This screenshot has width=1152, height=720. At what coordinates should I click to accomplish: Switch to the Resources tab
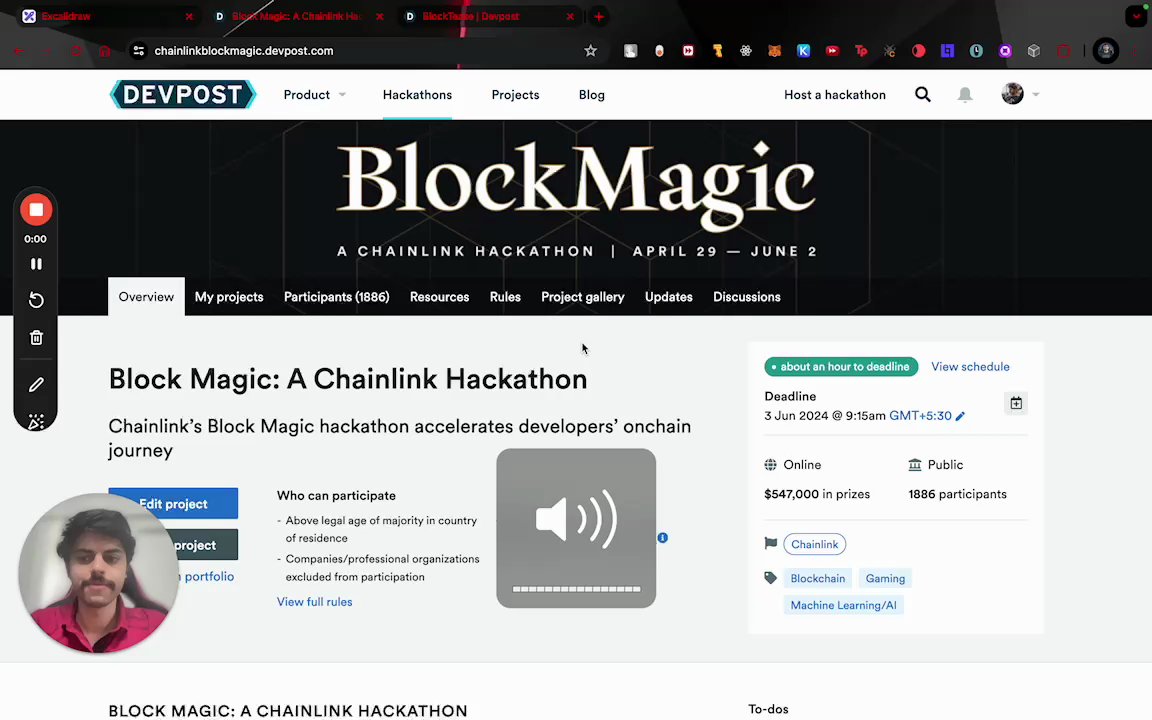pos(439,297)
